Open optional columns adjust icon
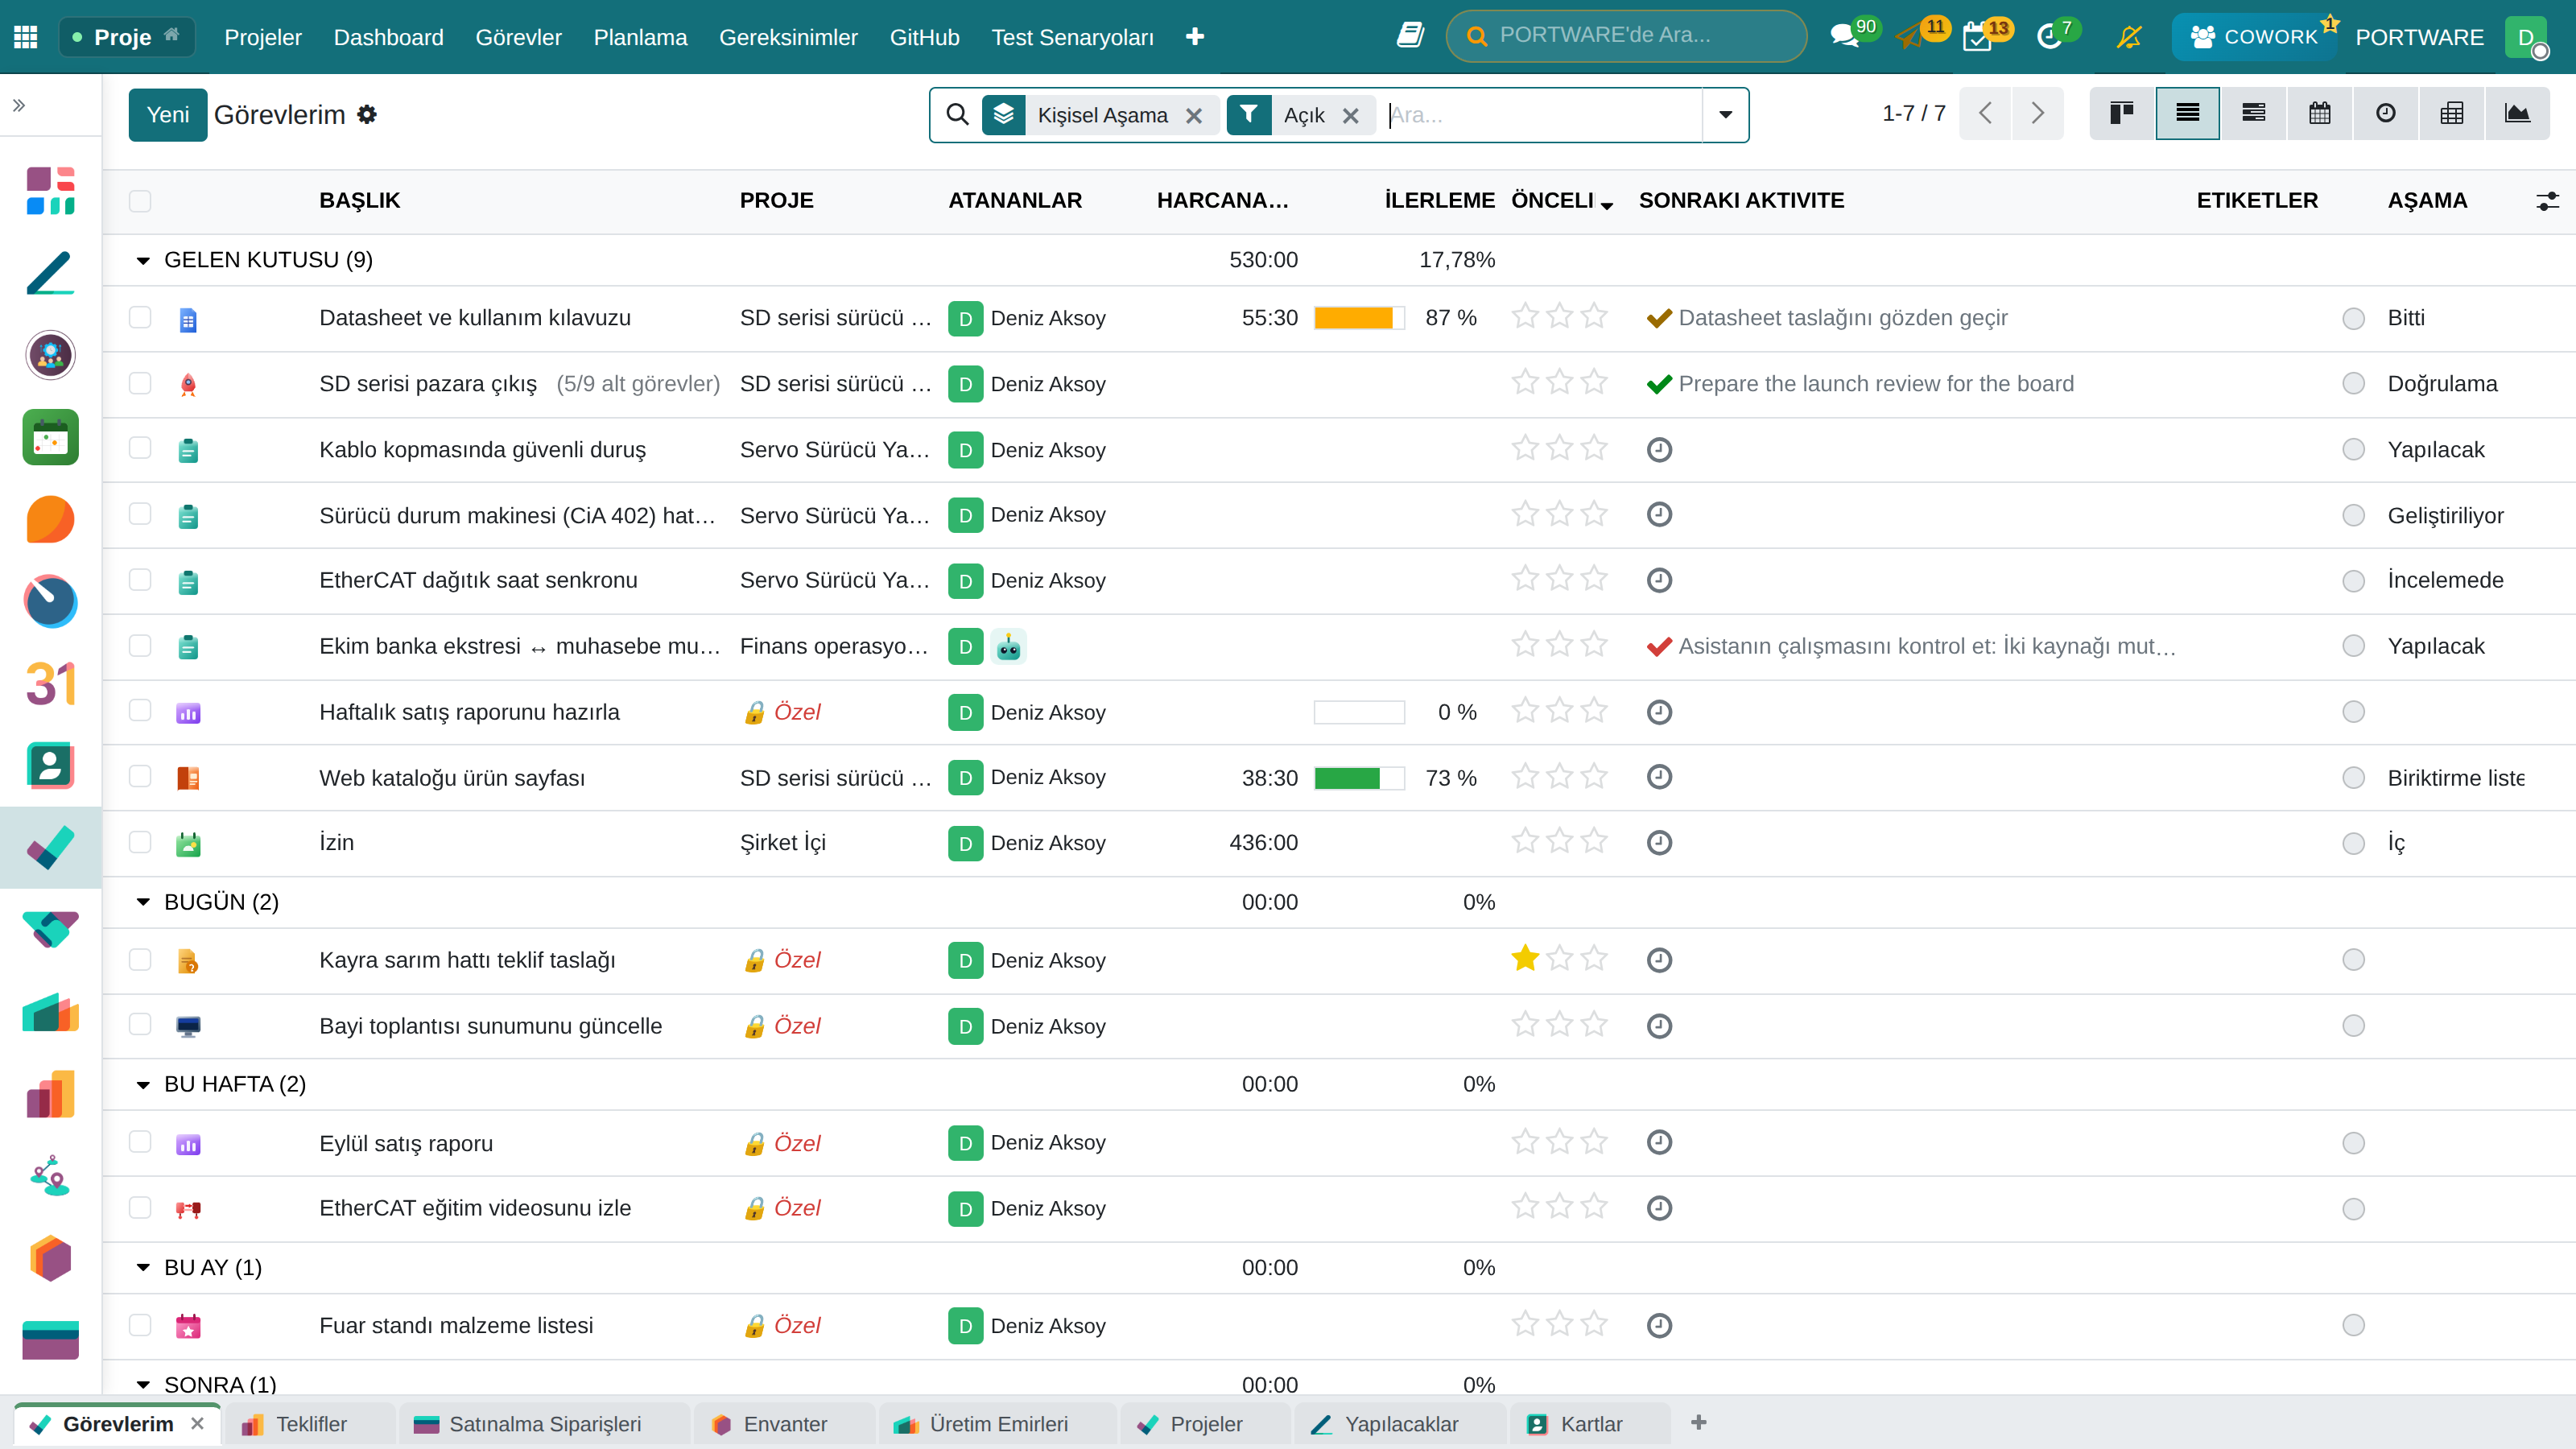 [x=2547, y=201]
